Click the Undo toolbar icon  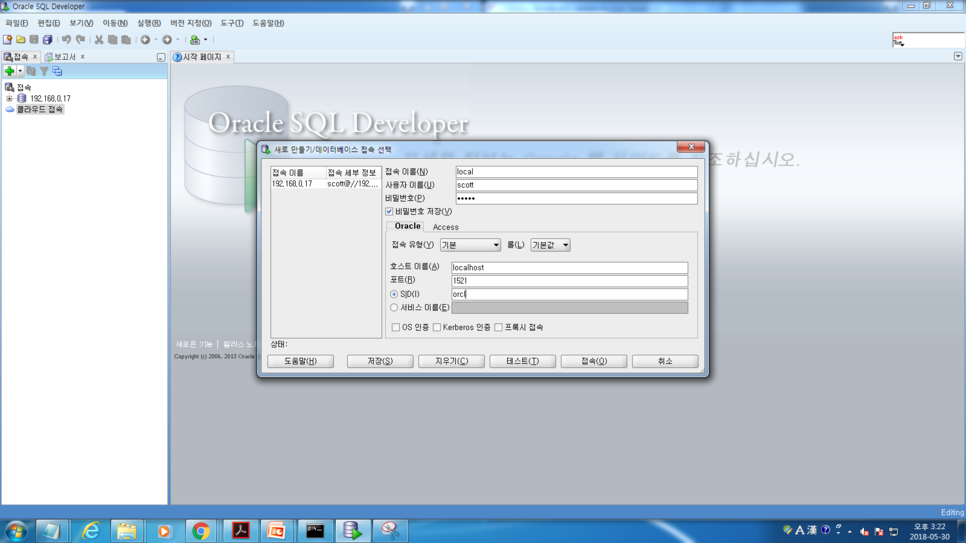click(67, 39)
